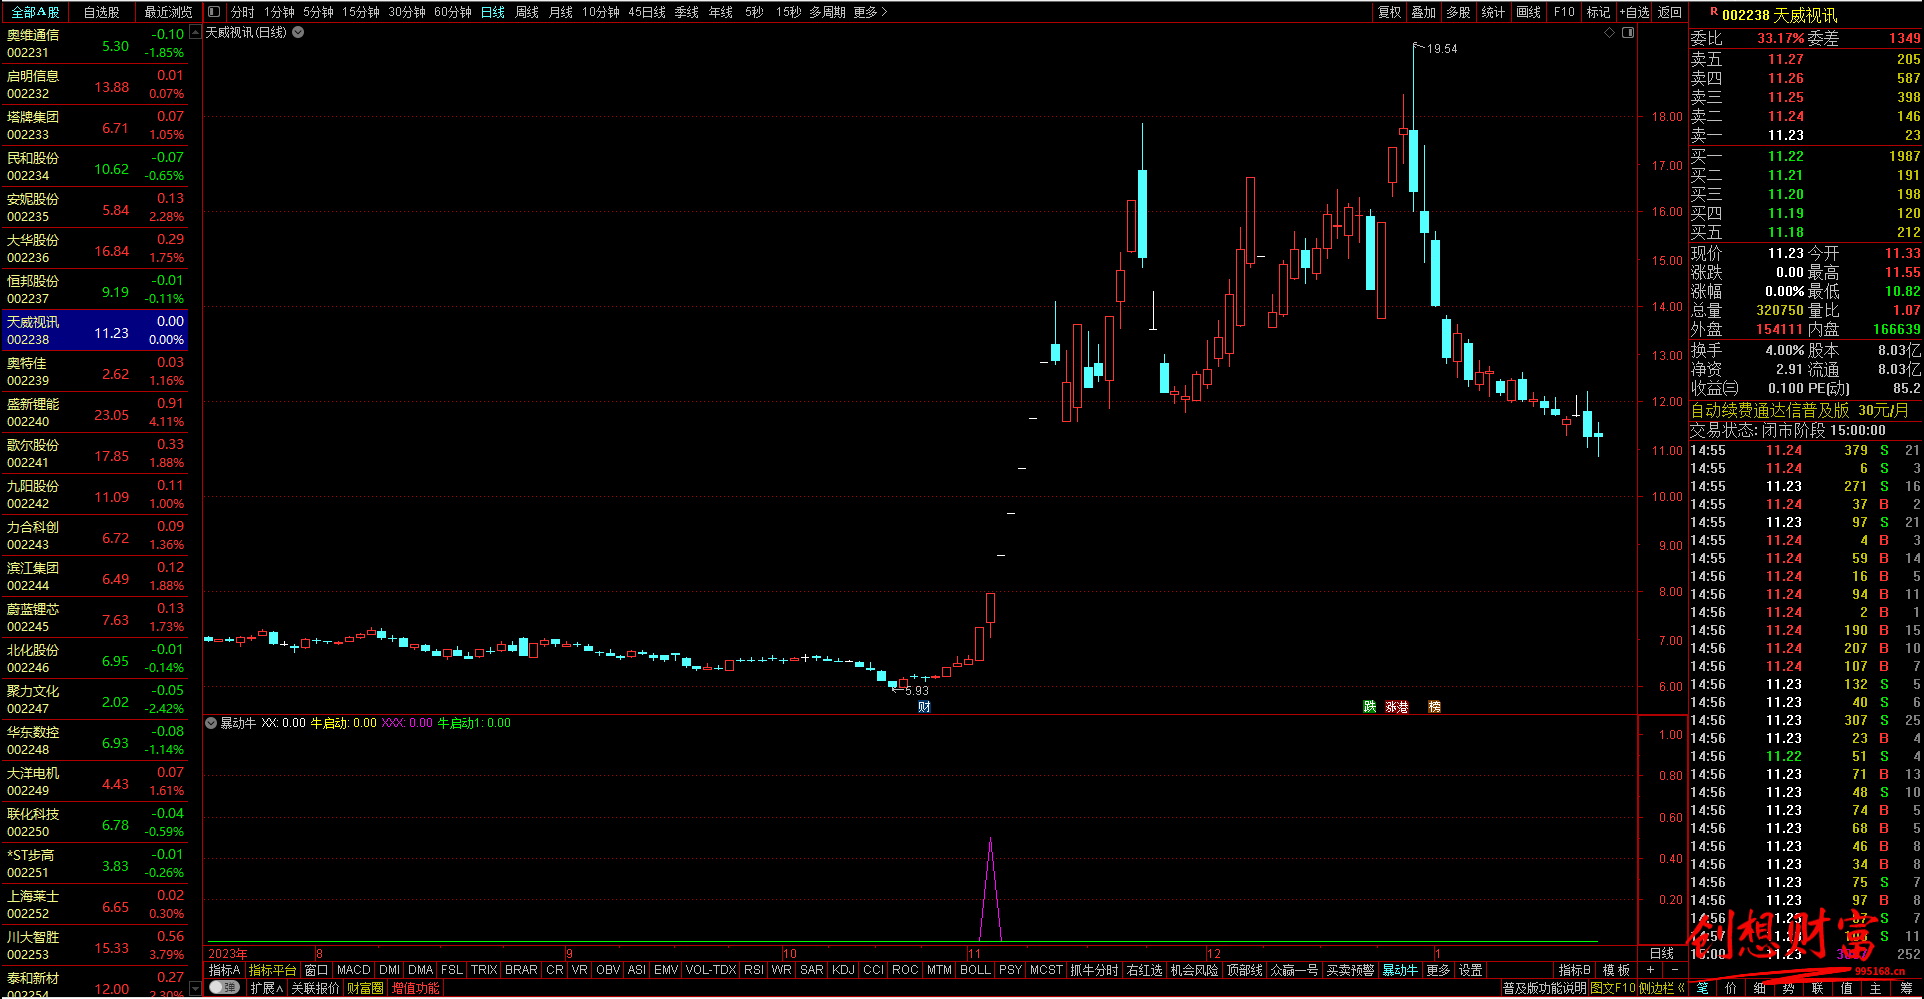
Task: Select the 暴动牛 indicator tab
Action: click(x=1400, y=970)
